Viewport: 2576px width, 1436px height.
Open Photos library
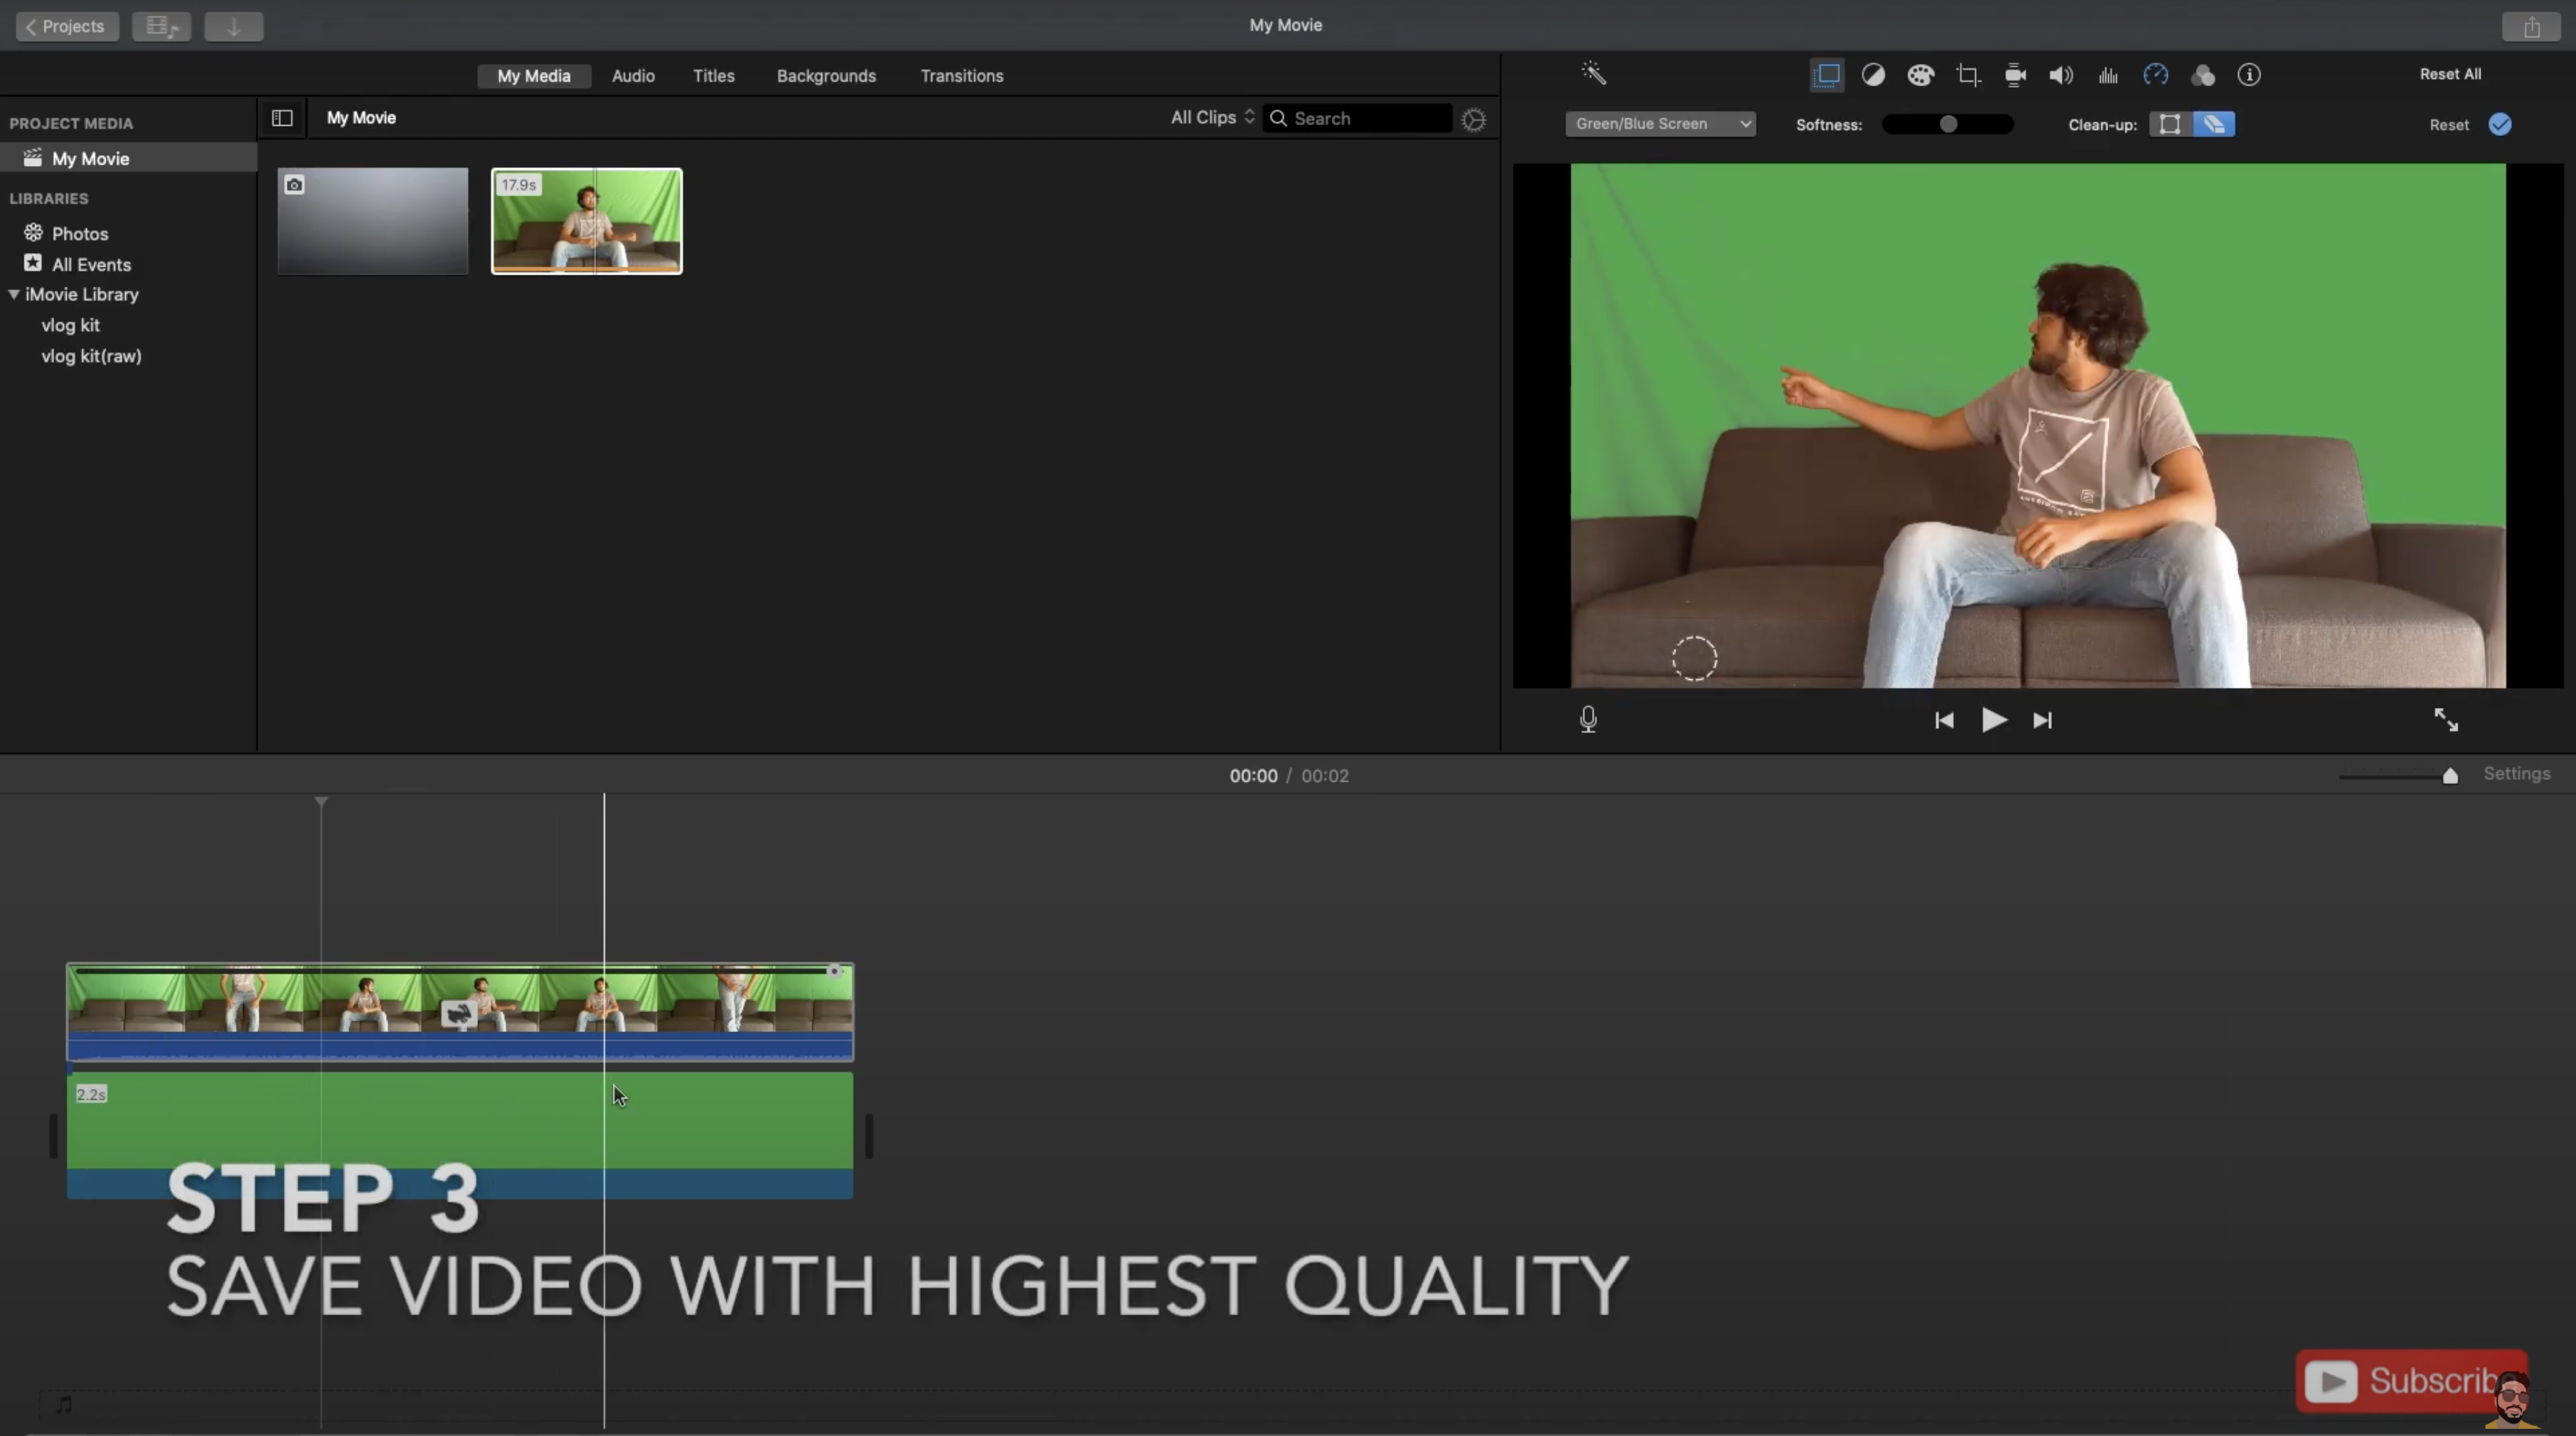tap(79, 233)
